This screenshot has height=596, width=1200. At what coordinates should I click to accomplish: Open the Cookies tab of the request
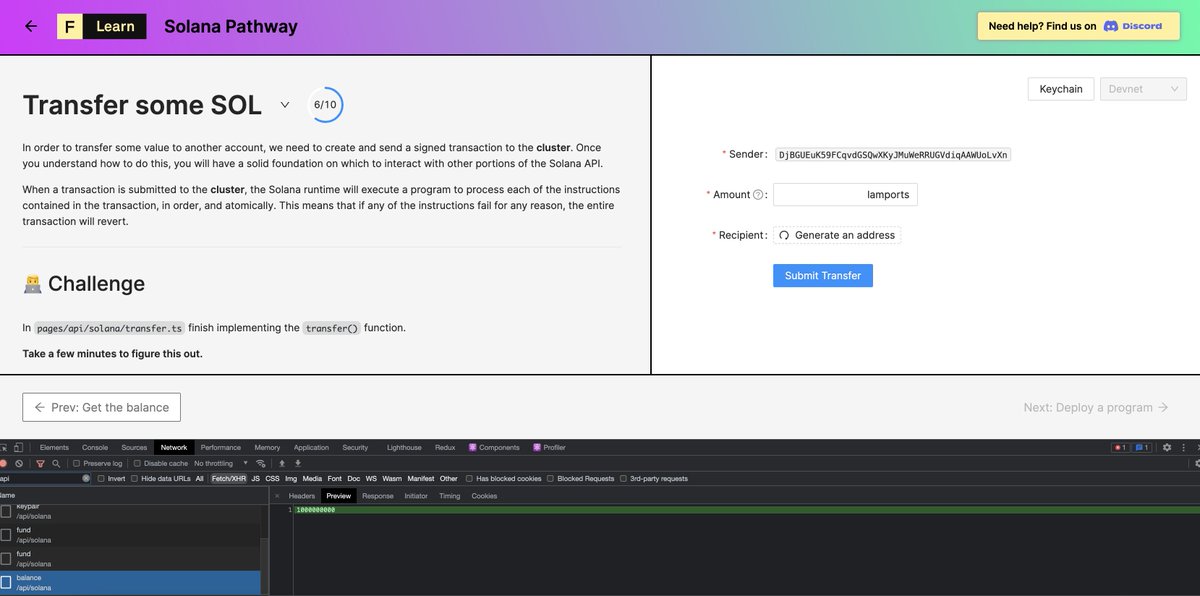pyautogui.click(x=484, y=496)
